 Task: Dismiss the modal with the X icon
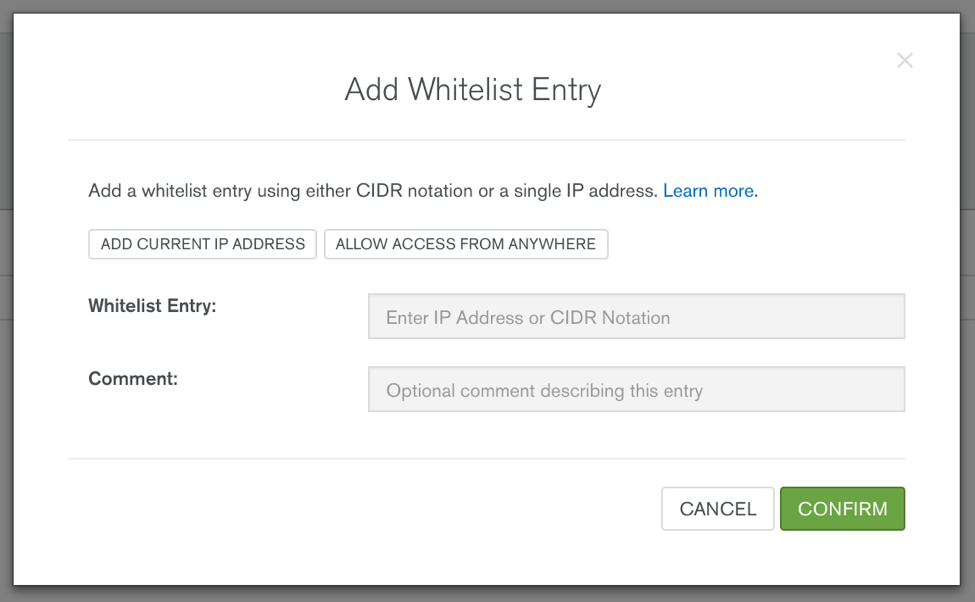tap(905, 60)
